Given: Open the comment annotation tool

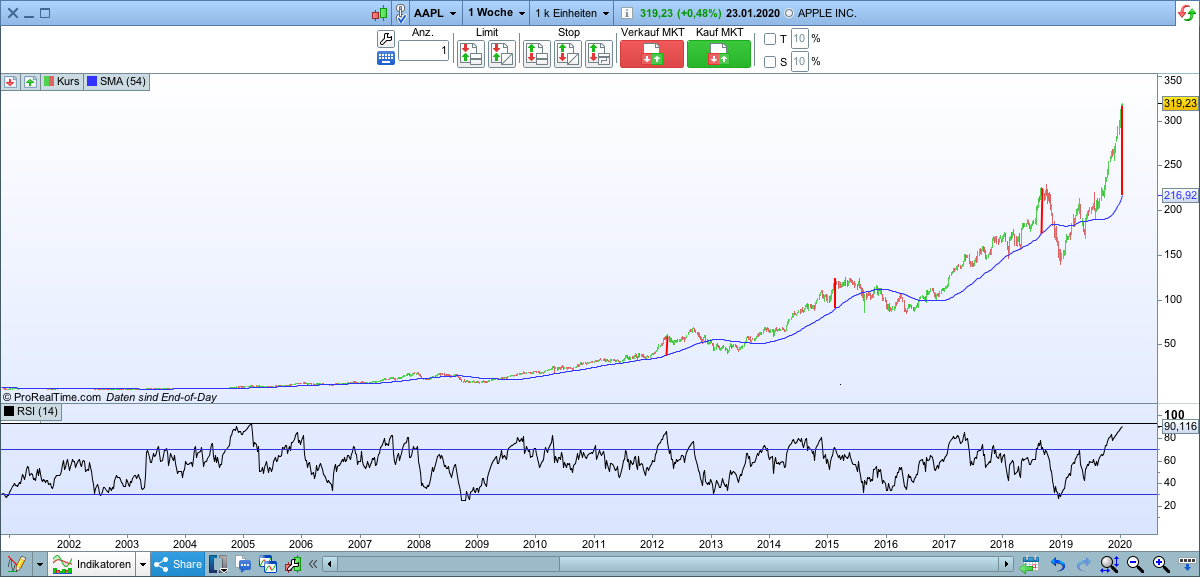Looking at the screenshot, I should [242, 564].
